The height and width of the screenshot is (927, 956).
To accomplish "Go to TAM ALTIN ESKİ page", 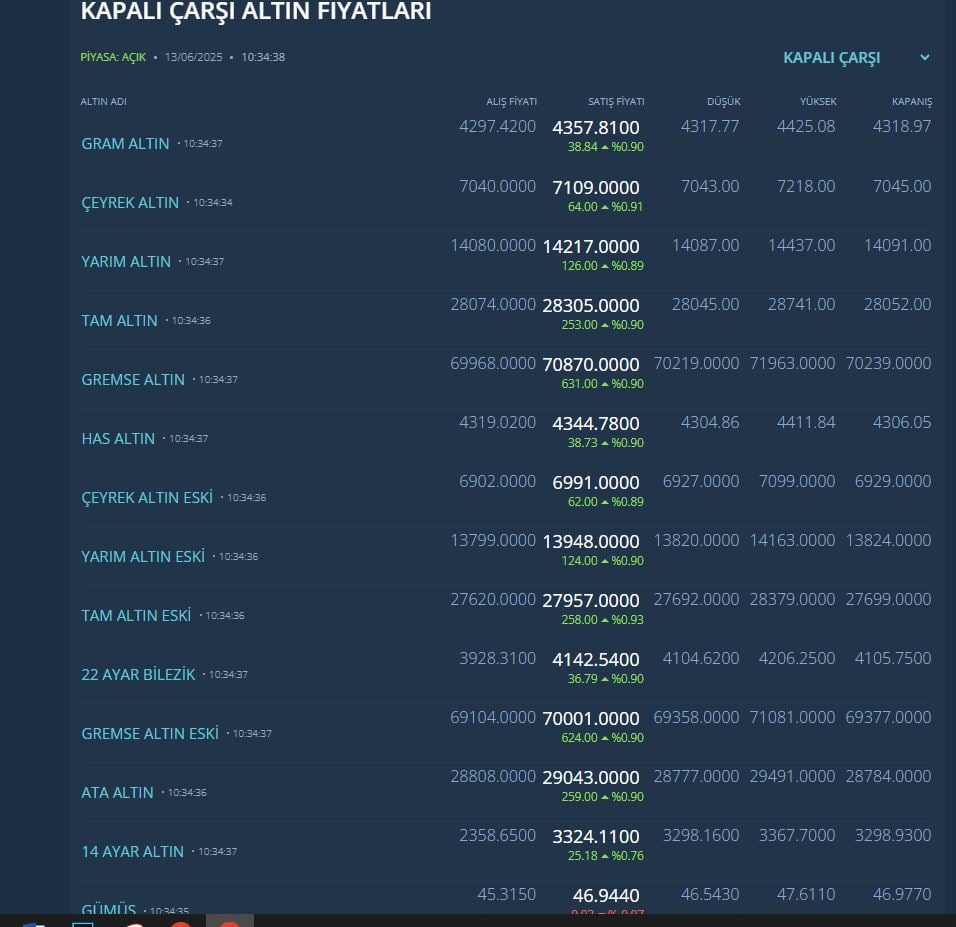I will [136, 615].
